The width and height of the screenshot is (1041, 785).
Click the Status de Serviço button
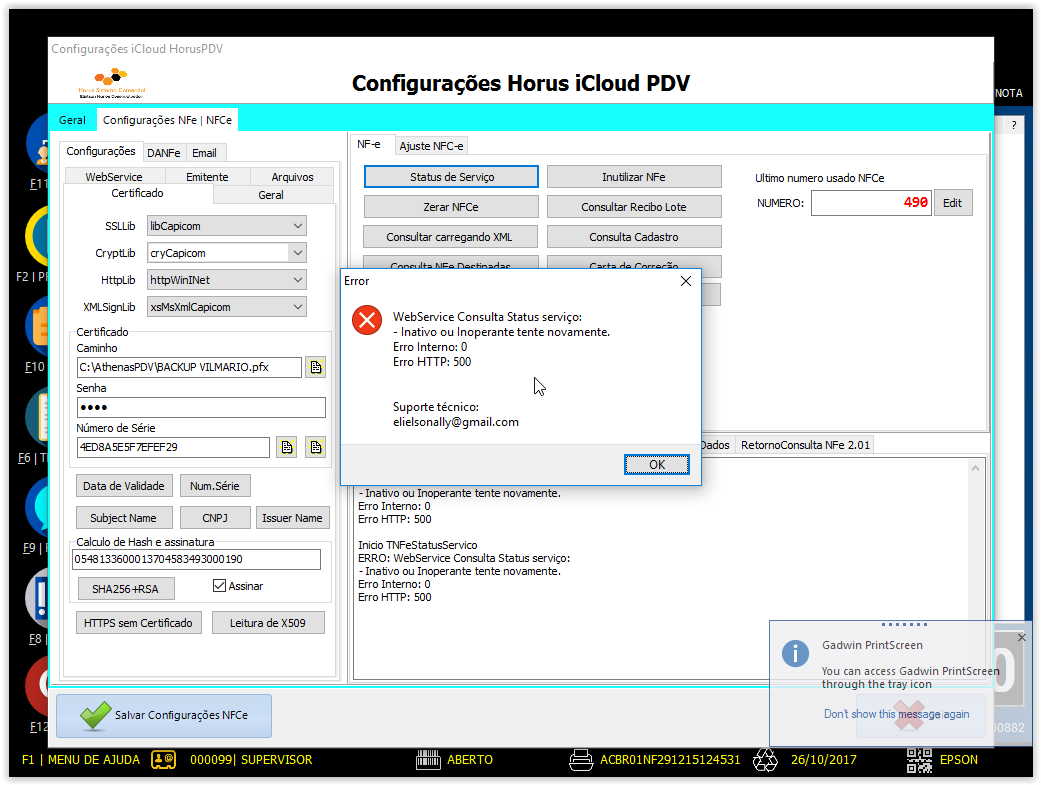(x=451, y=177)
